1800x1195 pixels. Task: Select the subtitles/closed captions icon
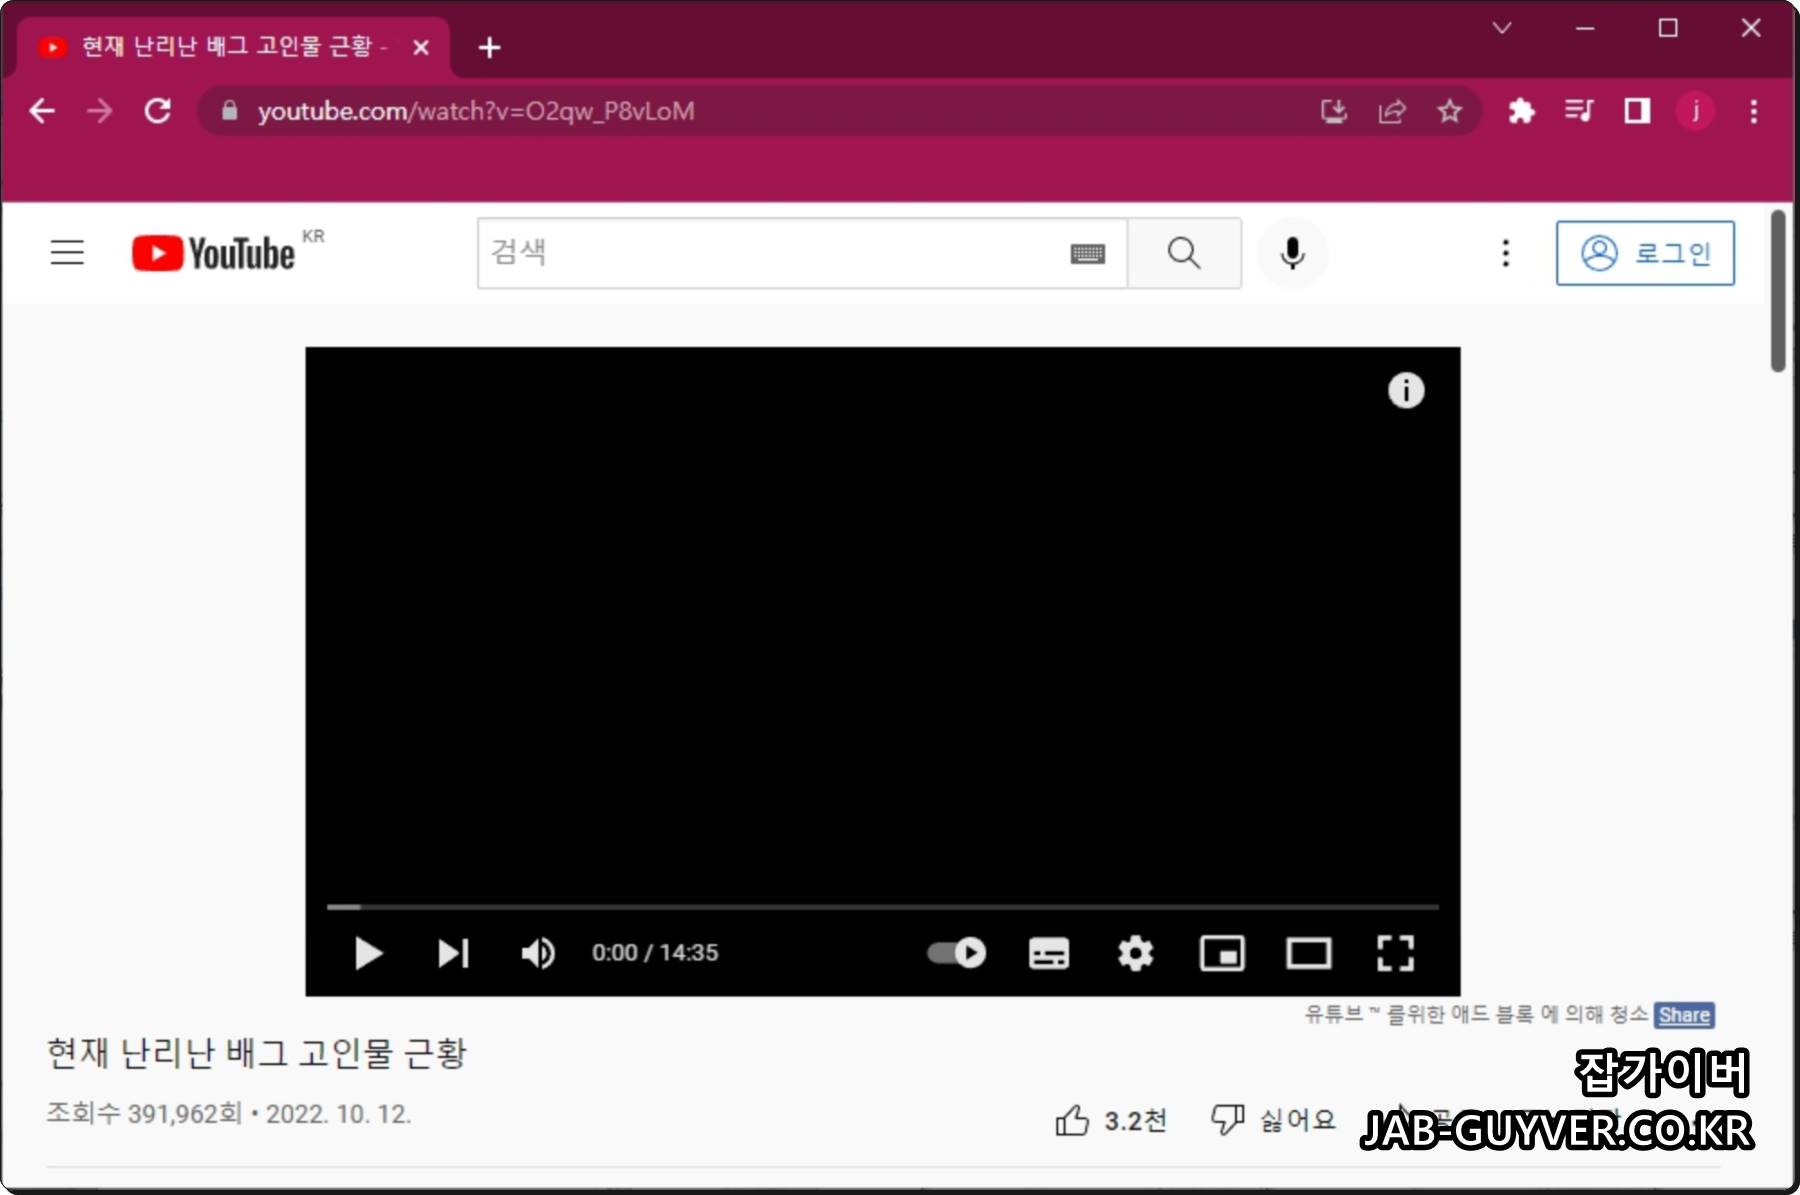pyautogui.click(x=1048, y=953)
